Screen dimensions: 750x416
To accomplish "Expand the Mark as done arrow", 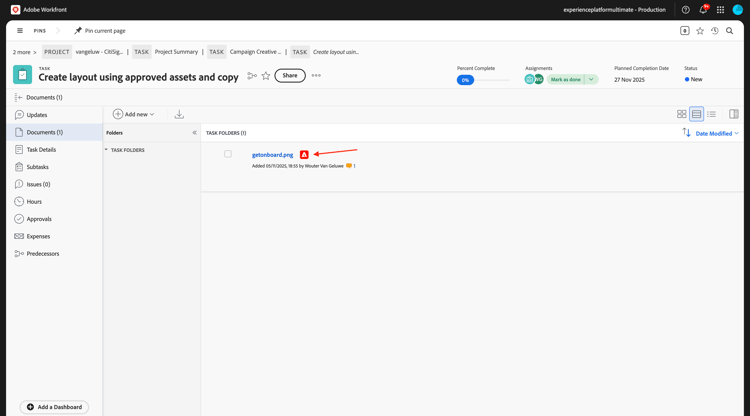I will pos(591,79).
